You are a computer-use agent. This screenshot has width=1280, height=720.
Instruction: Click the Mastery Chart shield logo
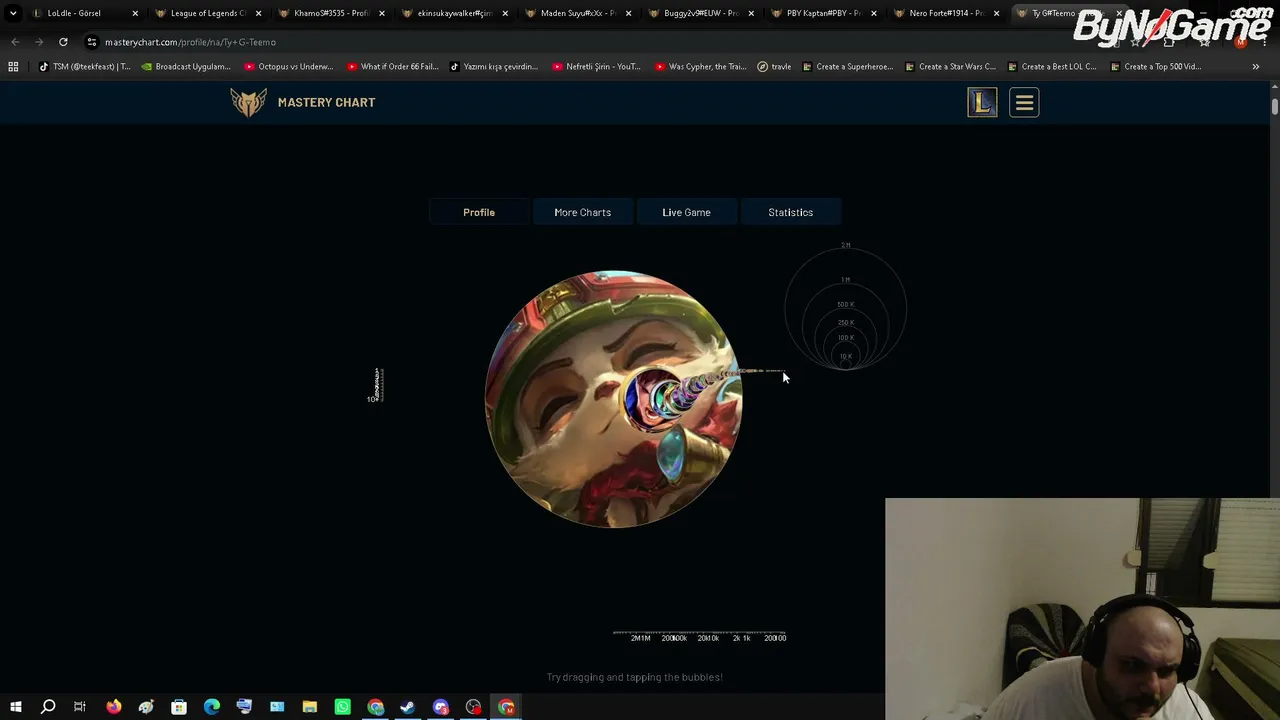click(x=248, y=102)
